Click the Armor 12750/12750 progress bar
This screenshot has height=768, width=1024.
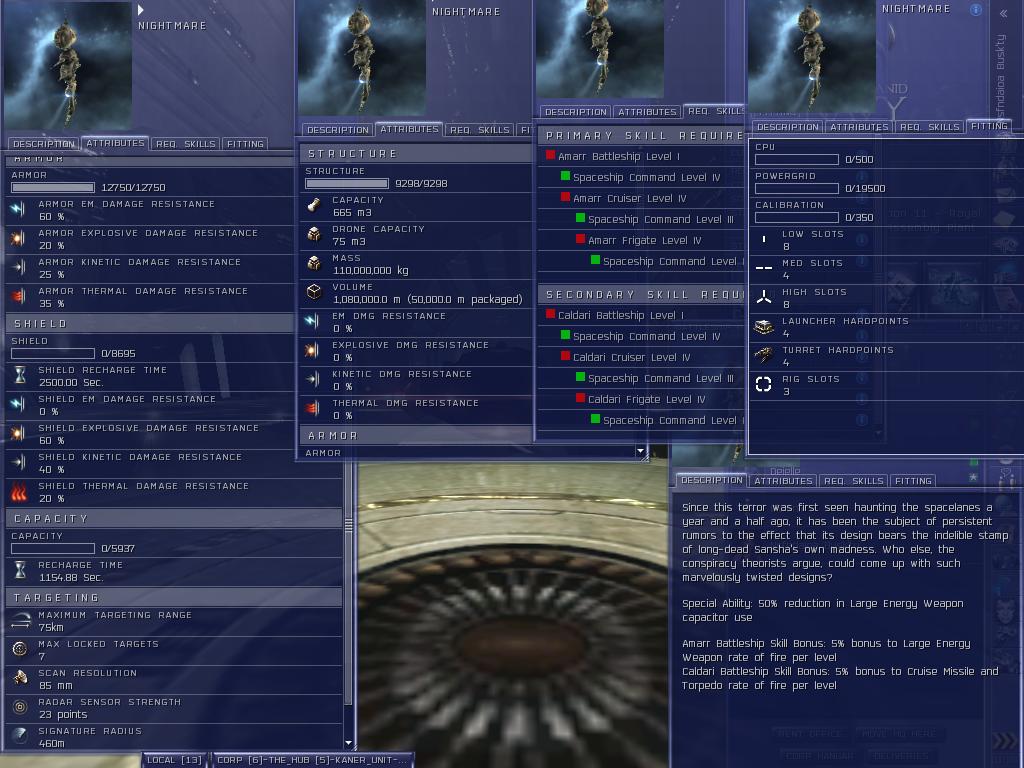53,187
